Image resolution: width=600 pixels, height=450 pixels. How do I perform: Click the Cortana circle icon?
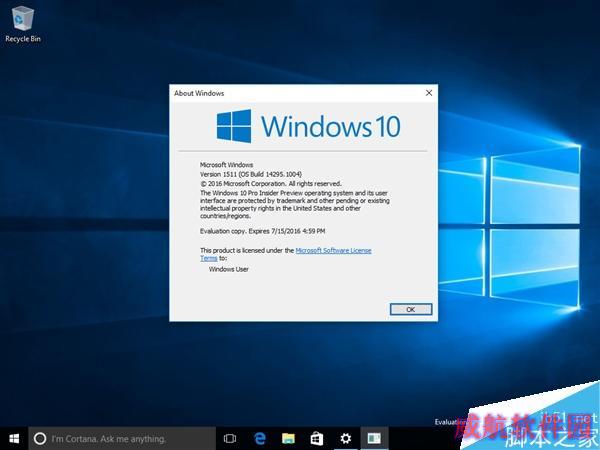40,439
